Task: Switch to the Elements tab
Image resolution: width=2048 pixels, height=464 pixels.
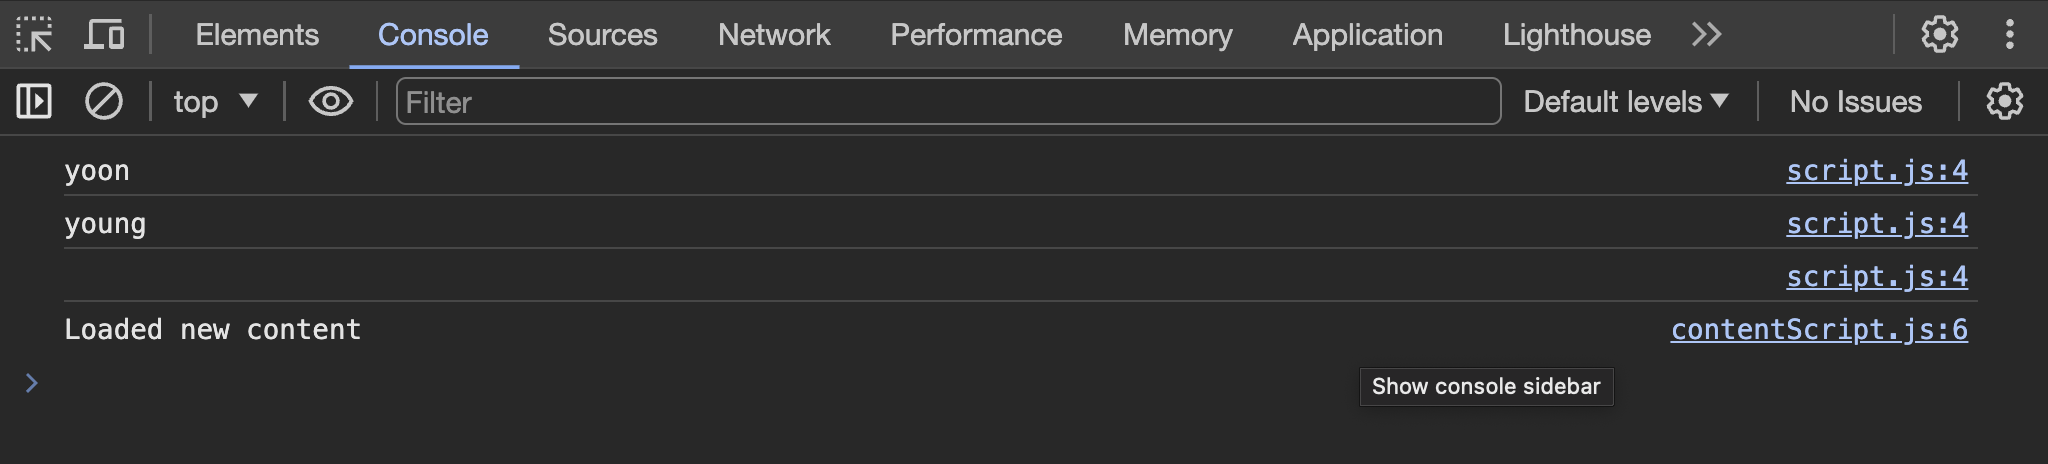Action: point(257,35)
